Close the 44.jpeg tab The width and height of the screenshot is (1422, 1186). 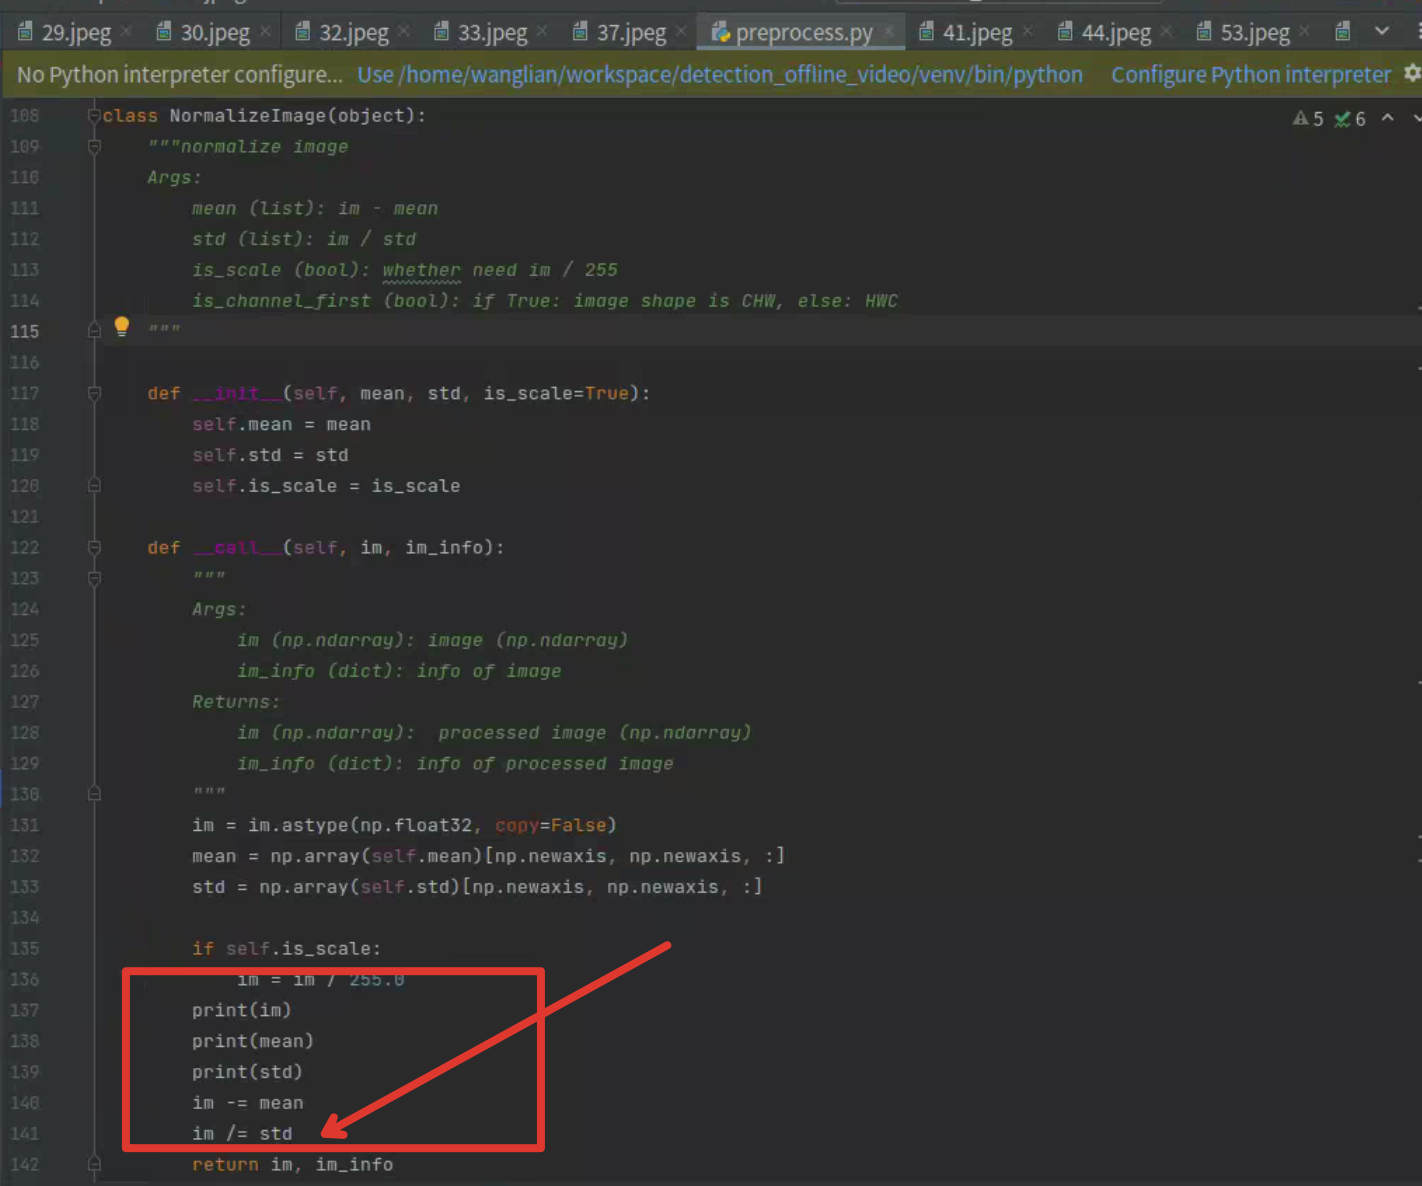(x=1167, y=32)
